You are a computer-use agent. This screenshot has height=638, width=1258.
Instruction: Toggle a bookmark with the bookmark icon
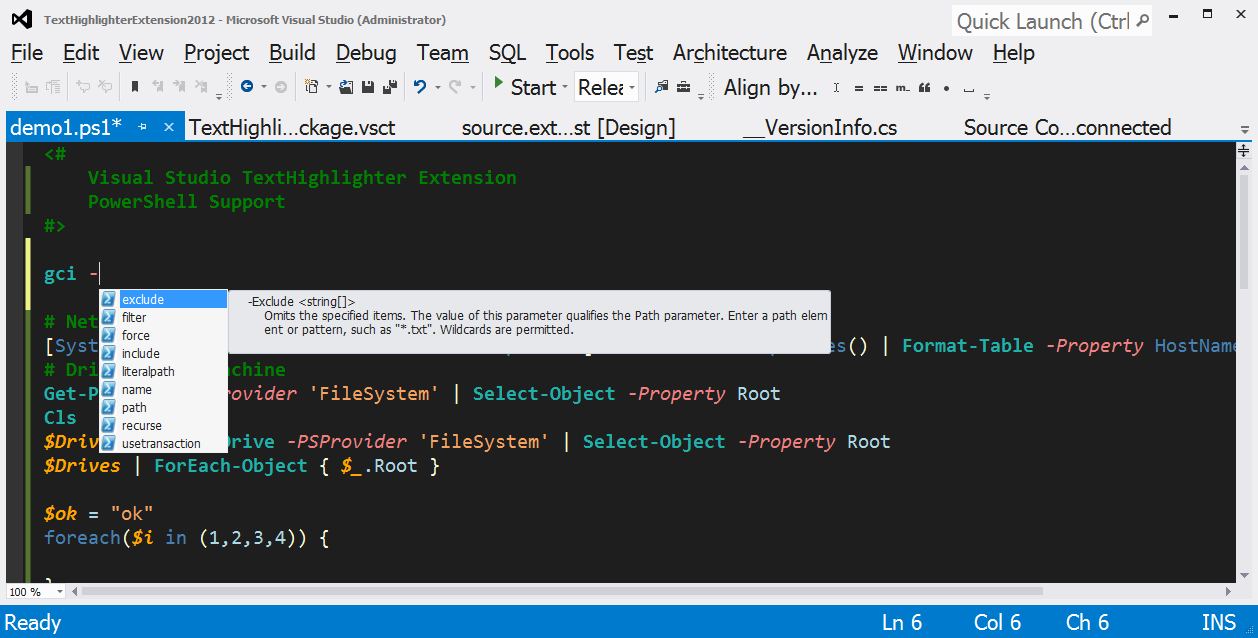click(x=134, y=86)
